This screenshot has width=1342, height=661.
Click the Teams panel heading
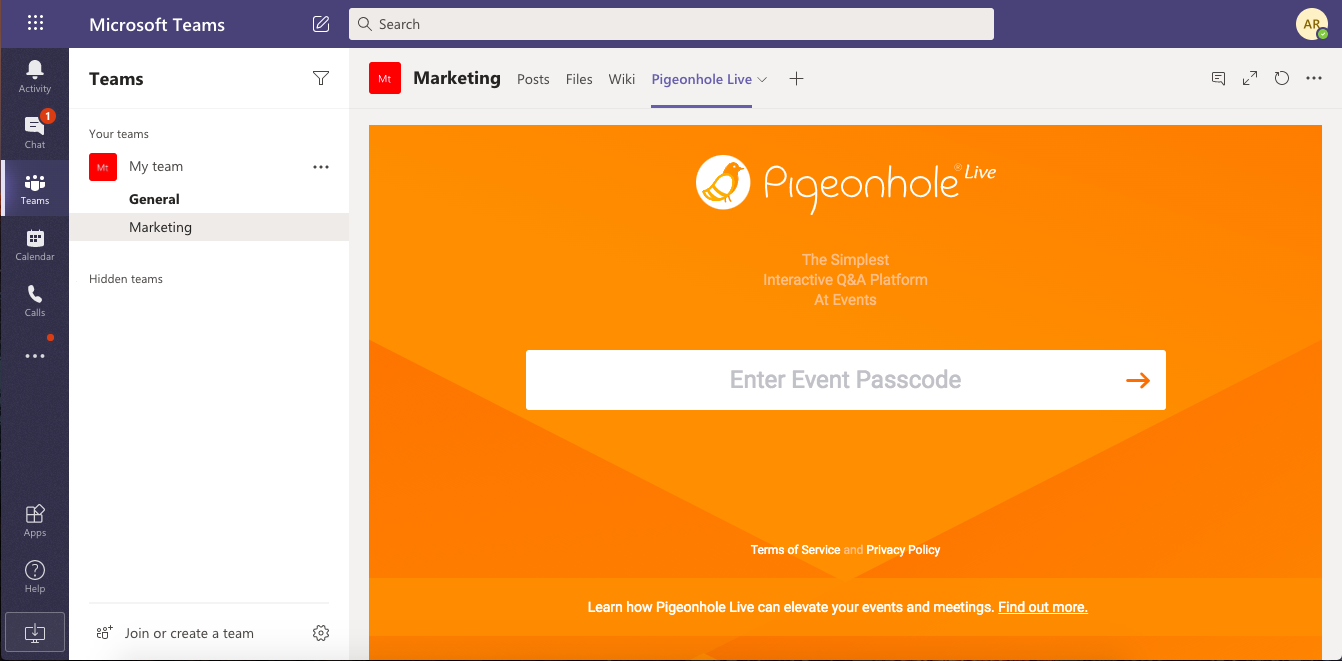pos(116,79)
